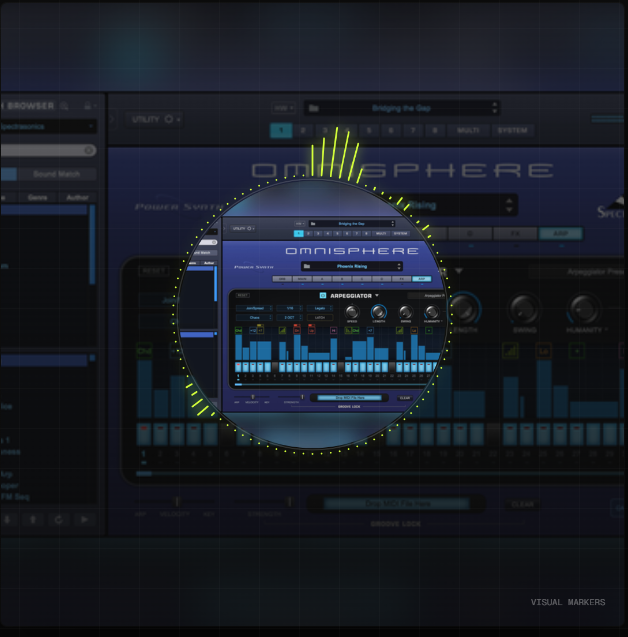Open the 1/16 clock dropdown in lens

click(x=290, y=308)
